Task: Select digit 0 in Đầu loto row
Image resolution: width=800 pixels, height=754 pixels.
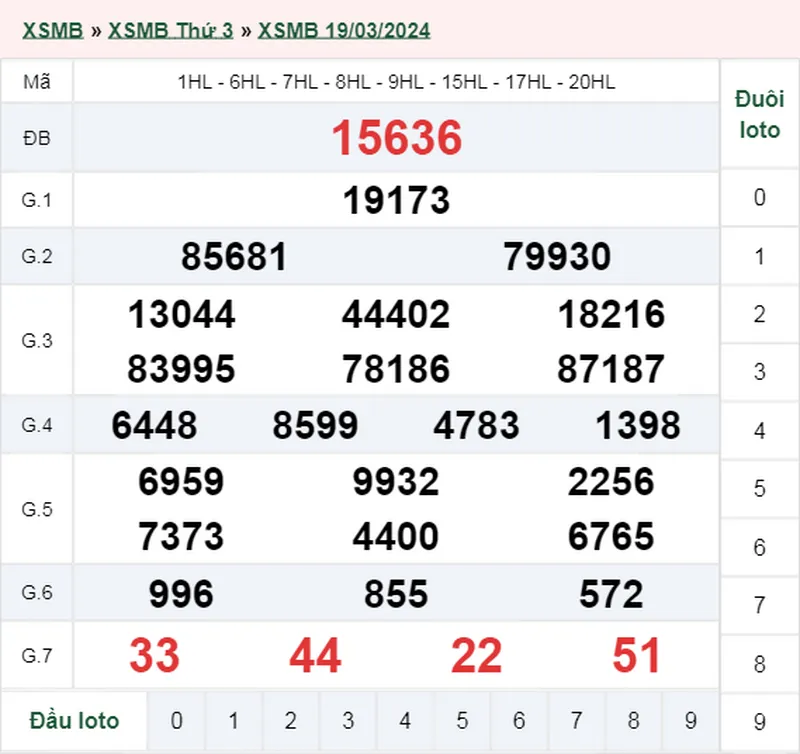Action: click(x=176, y=720)
